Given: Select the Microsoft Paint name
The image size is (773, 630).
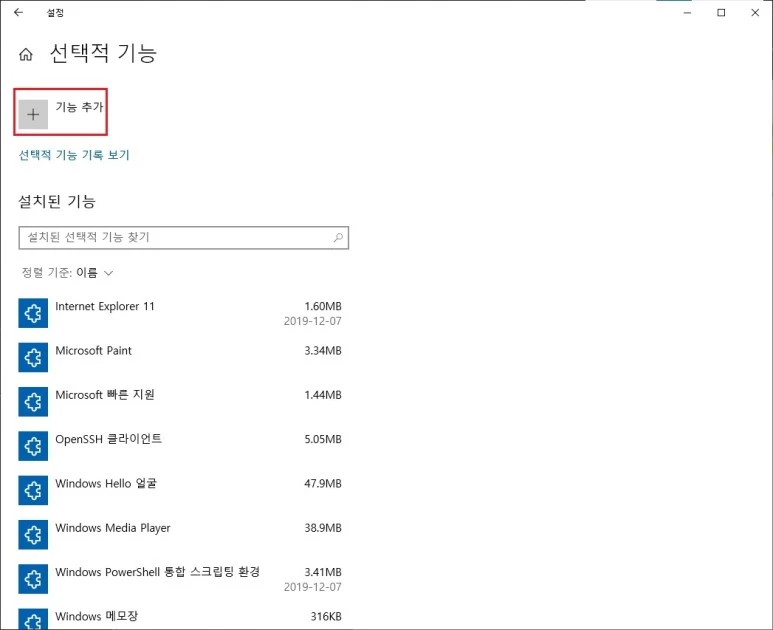Looking at the screenshot, I should (94, 350).
